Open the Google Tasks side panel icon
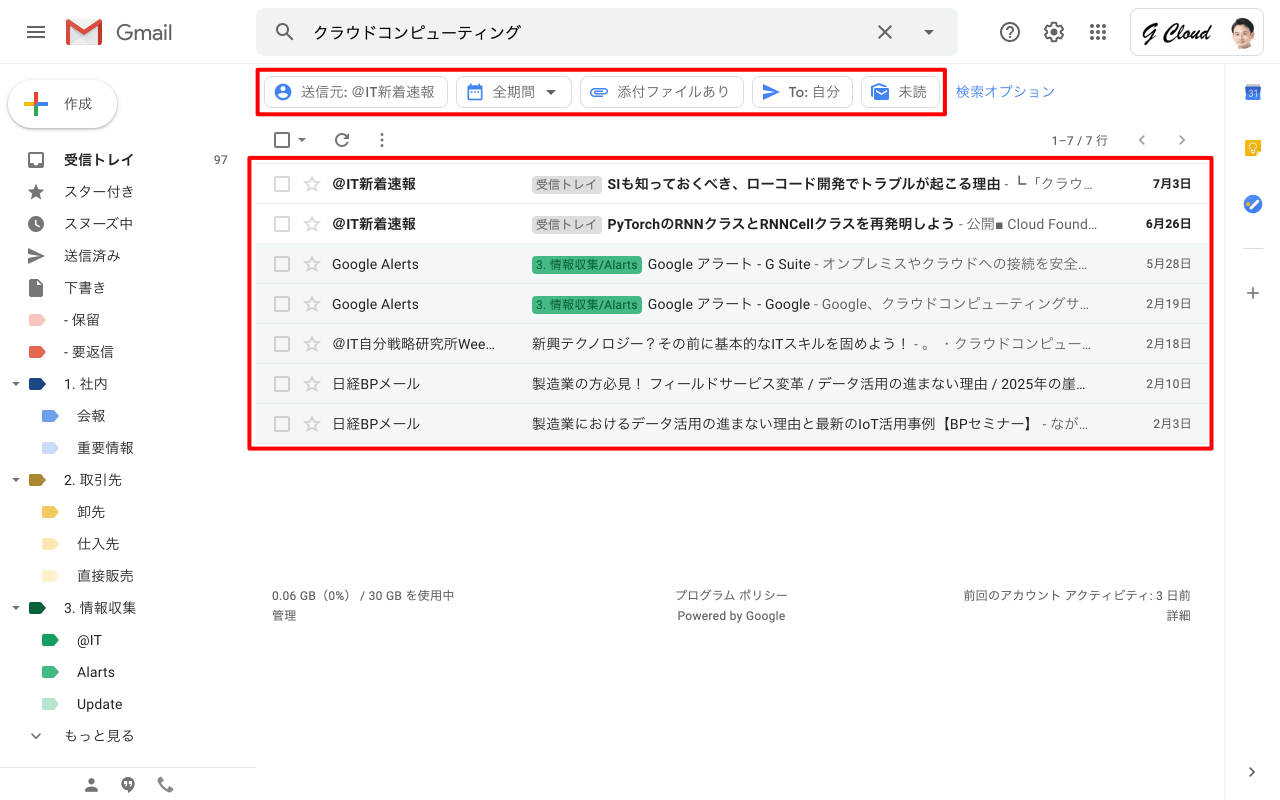 pyautogui.click(x=1252, y=204)
